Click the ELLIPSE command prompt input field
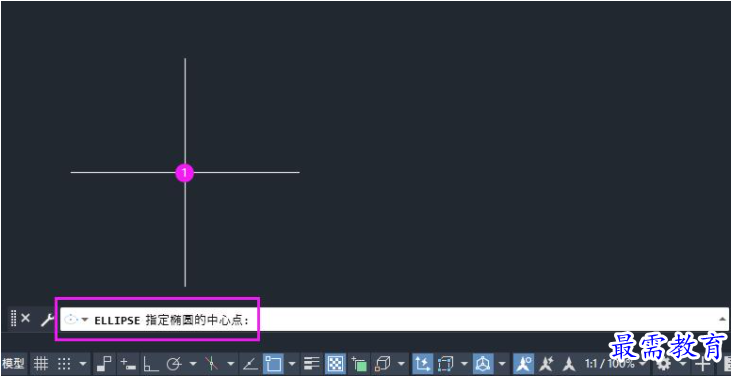Image resolution: width=733 pixels, height=378 pixels. [x=394, y=320]
